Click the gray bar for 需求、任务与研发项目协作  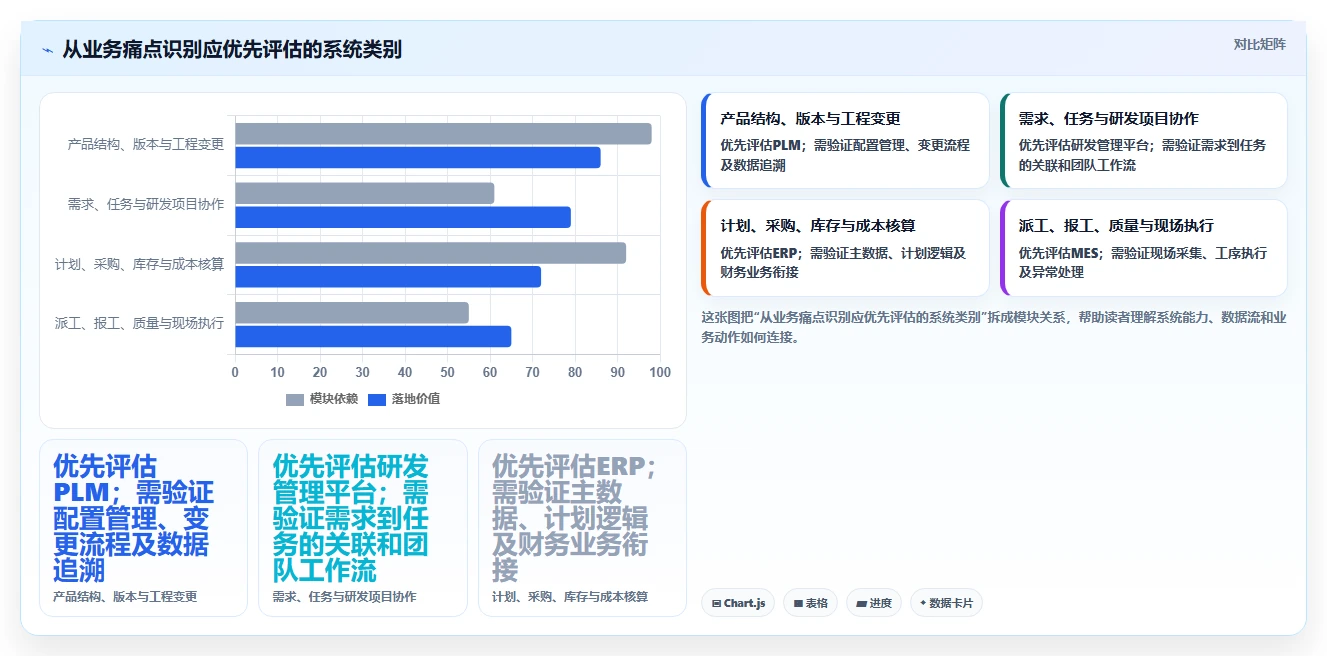point(365,193)
